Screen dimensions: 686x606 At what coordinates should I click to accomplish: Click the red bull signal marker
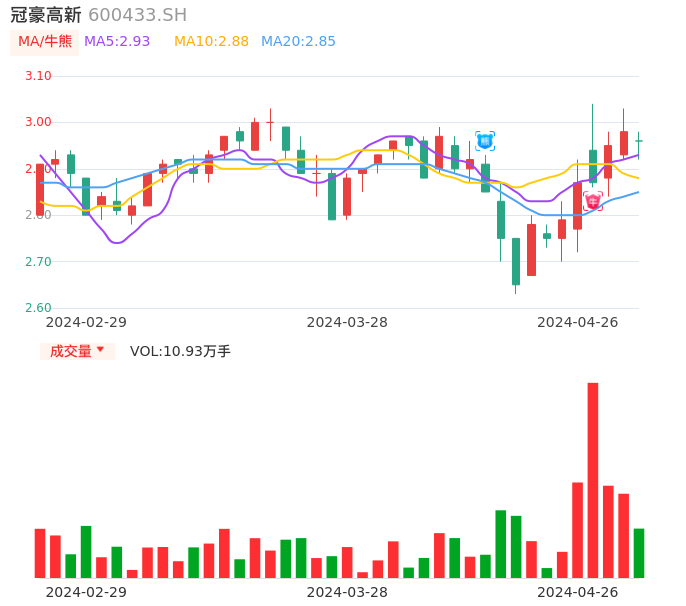593,201
